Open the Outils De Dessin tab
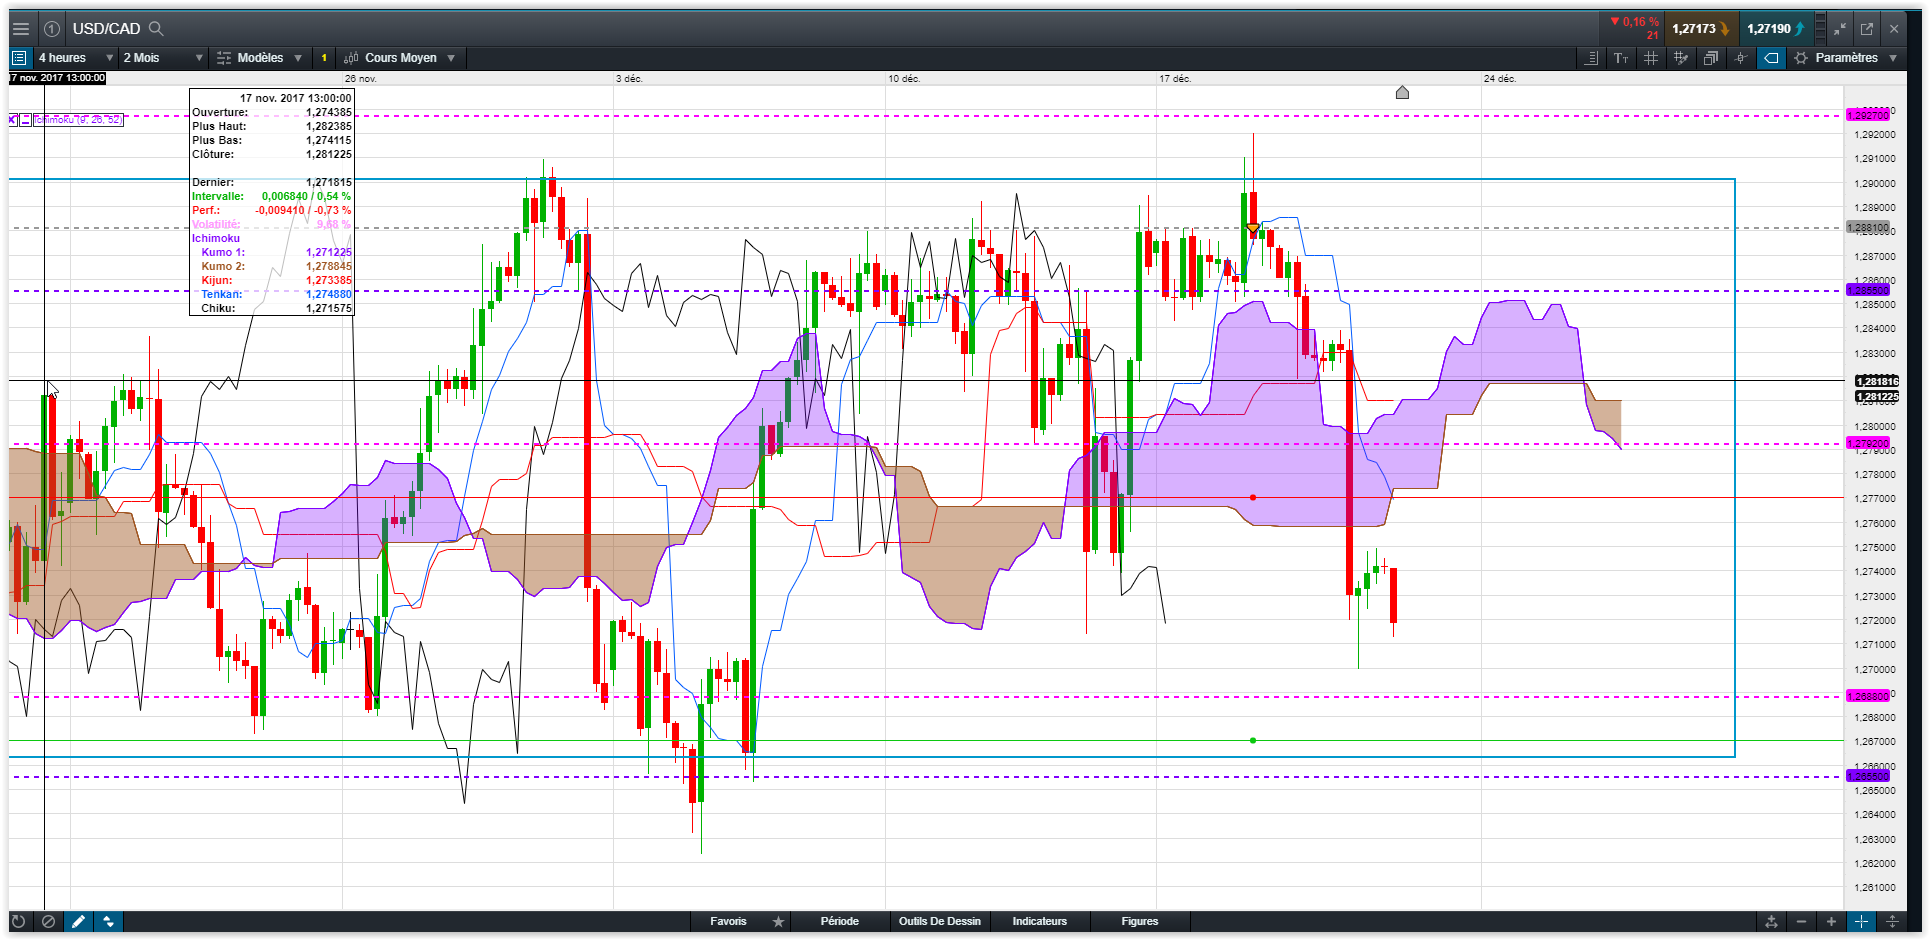The height and width of the screenshot is (940, 1930). tap(939, 921)
